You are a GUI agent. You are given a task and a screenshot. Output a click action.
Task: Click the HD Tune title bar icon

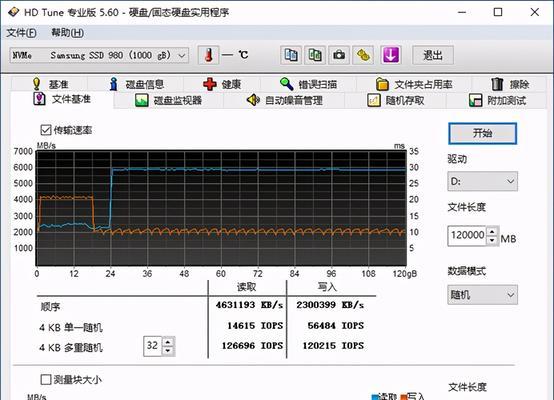coord(13,12)
